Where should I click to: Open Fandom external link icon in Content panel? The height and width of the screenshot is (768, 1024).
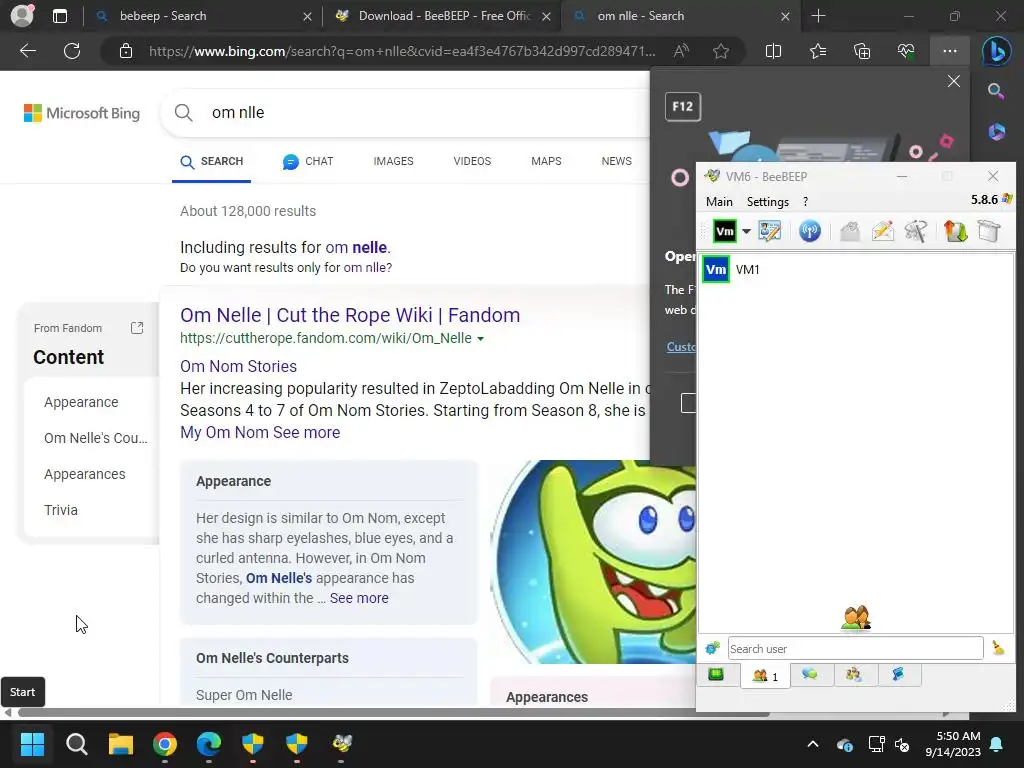pos(137,328)
